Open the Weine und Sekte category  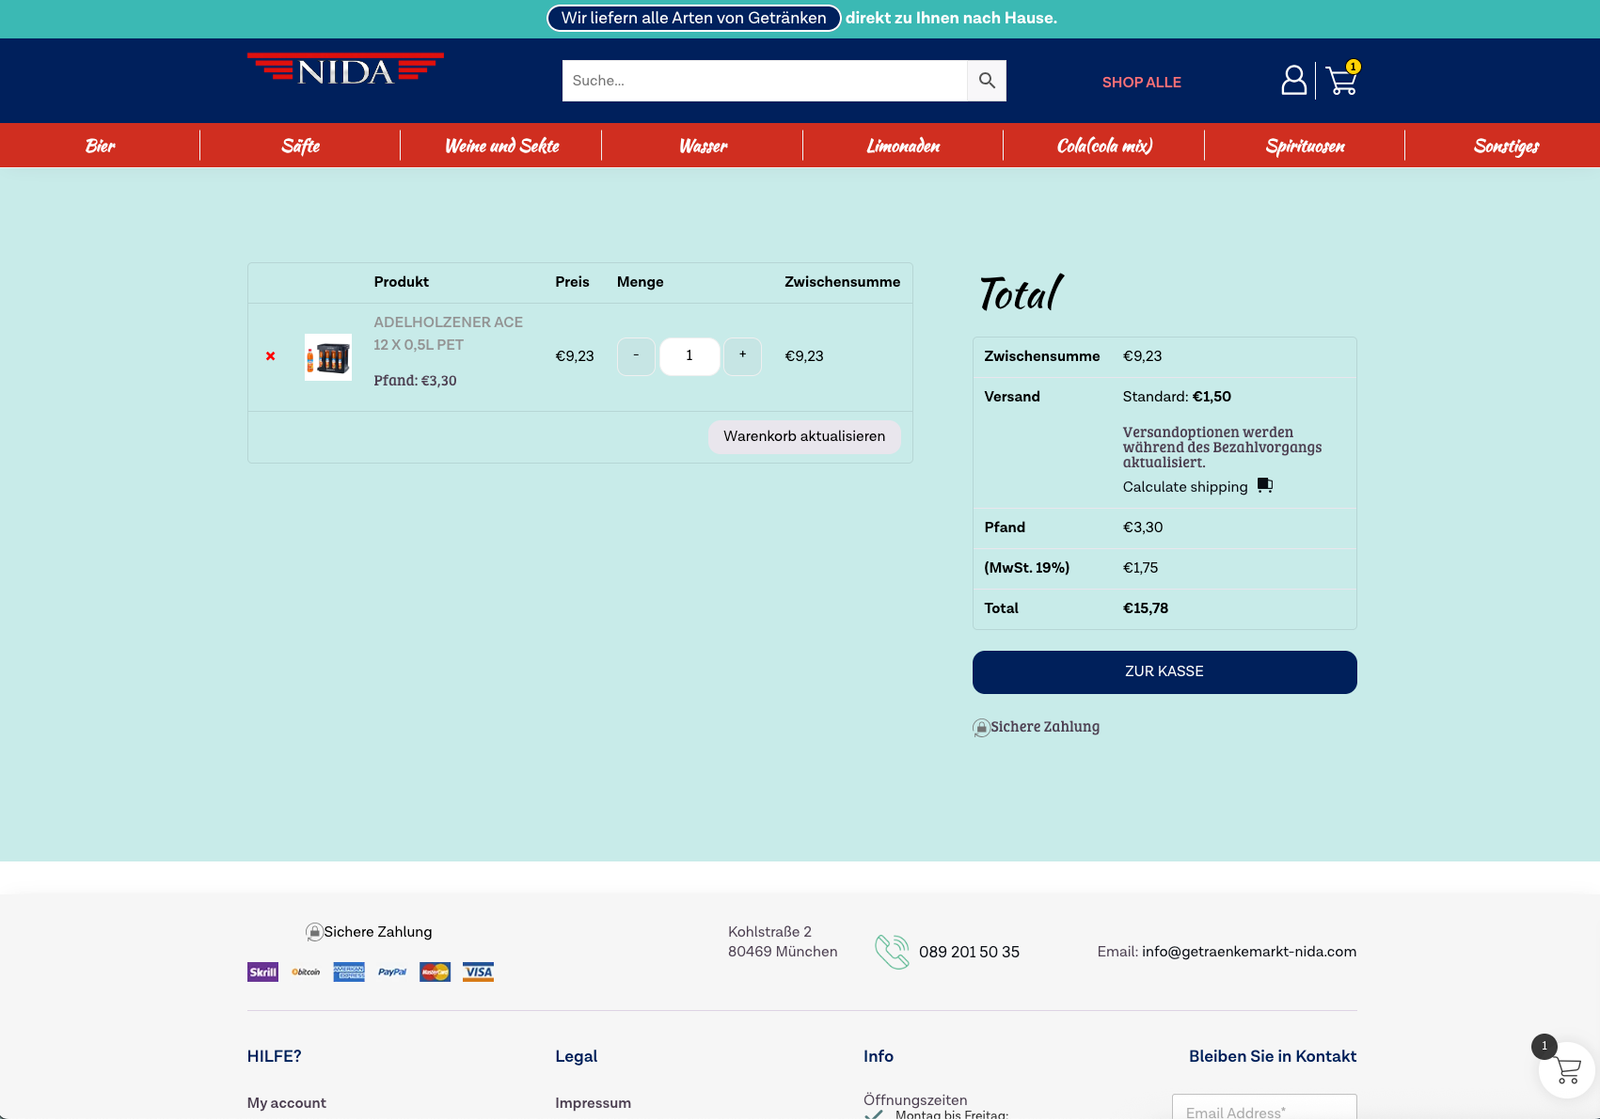point(502,146)
